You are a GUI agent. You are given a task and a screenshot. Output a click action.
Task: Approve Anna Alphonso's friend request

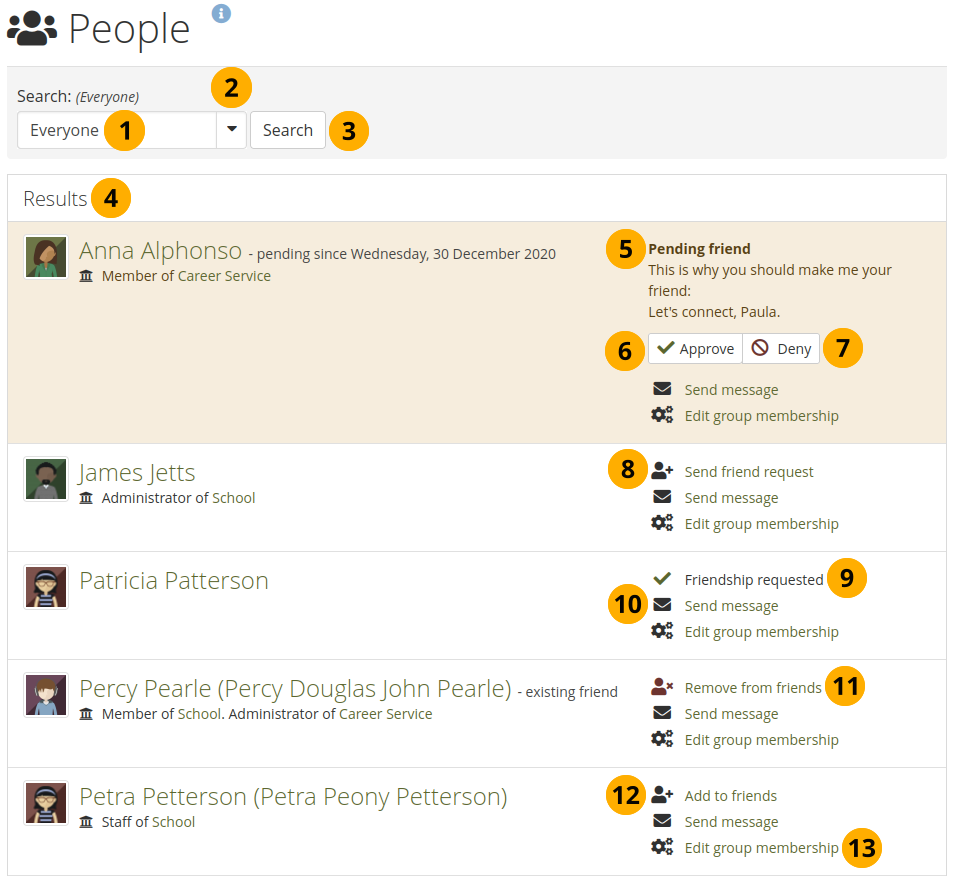pyautogui.click(x=696, y=349)
